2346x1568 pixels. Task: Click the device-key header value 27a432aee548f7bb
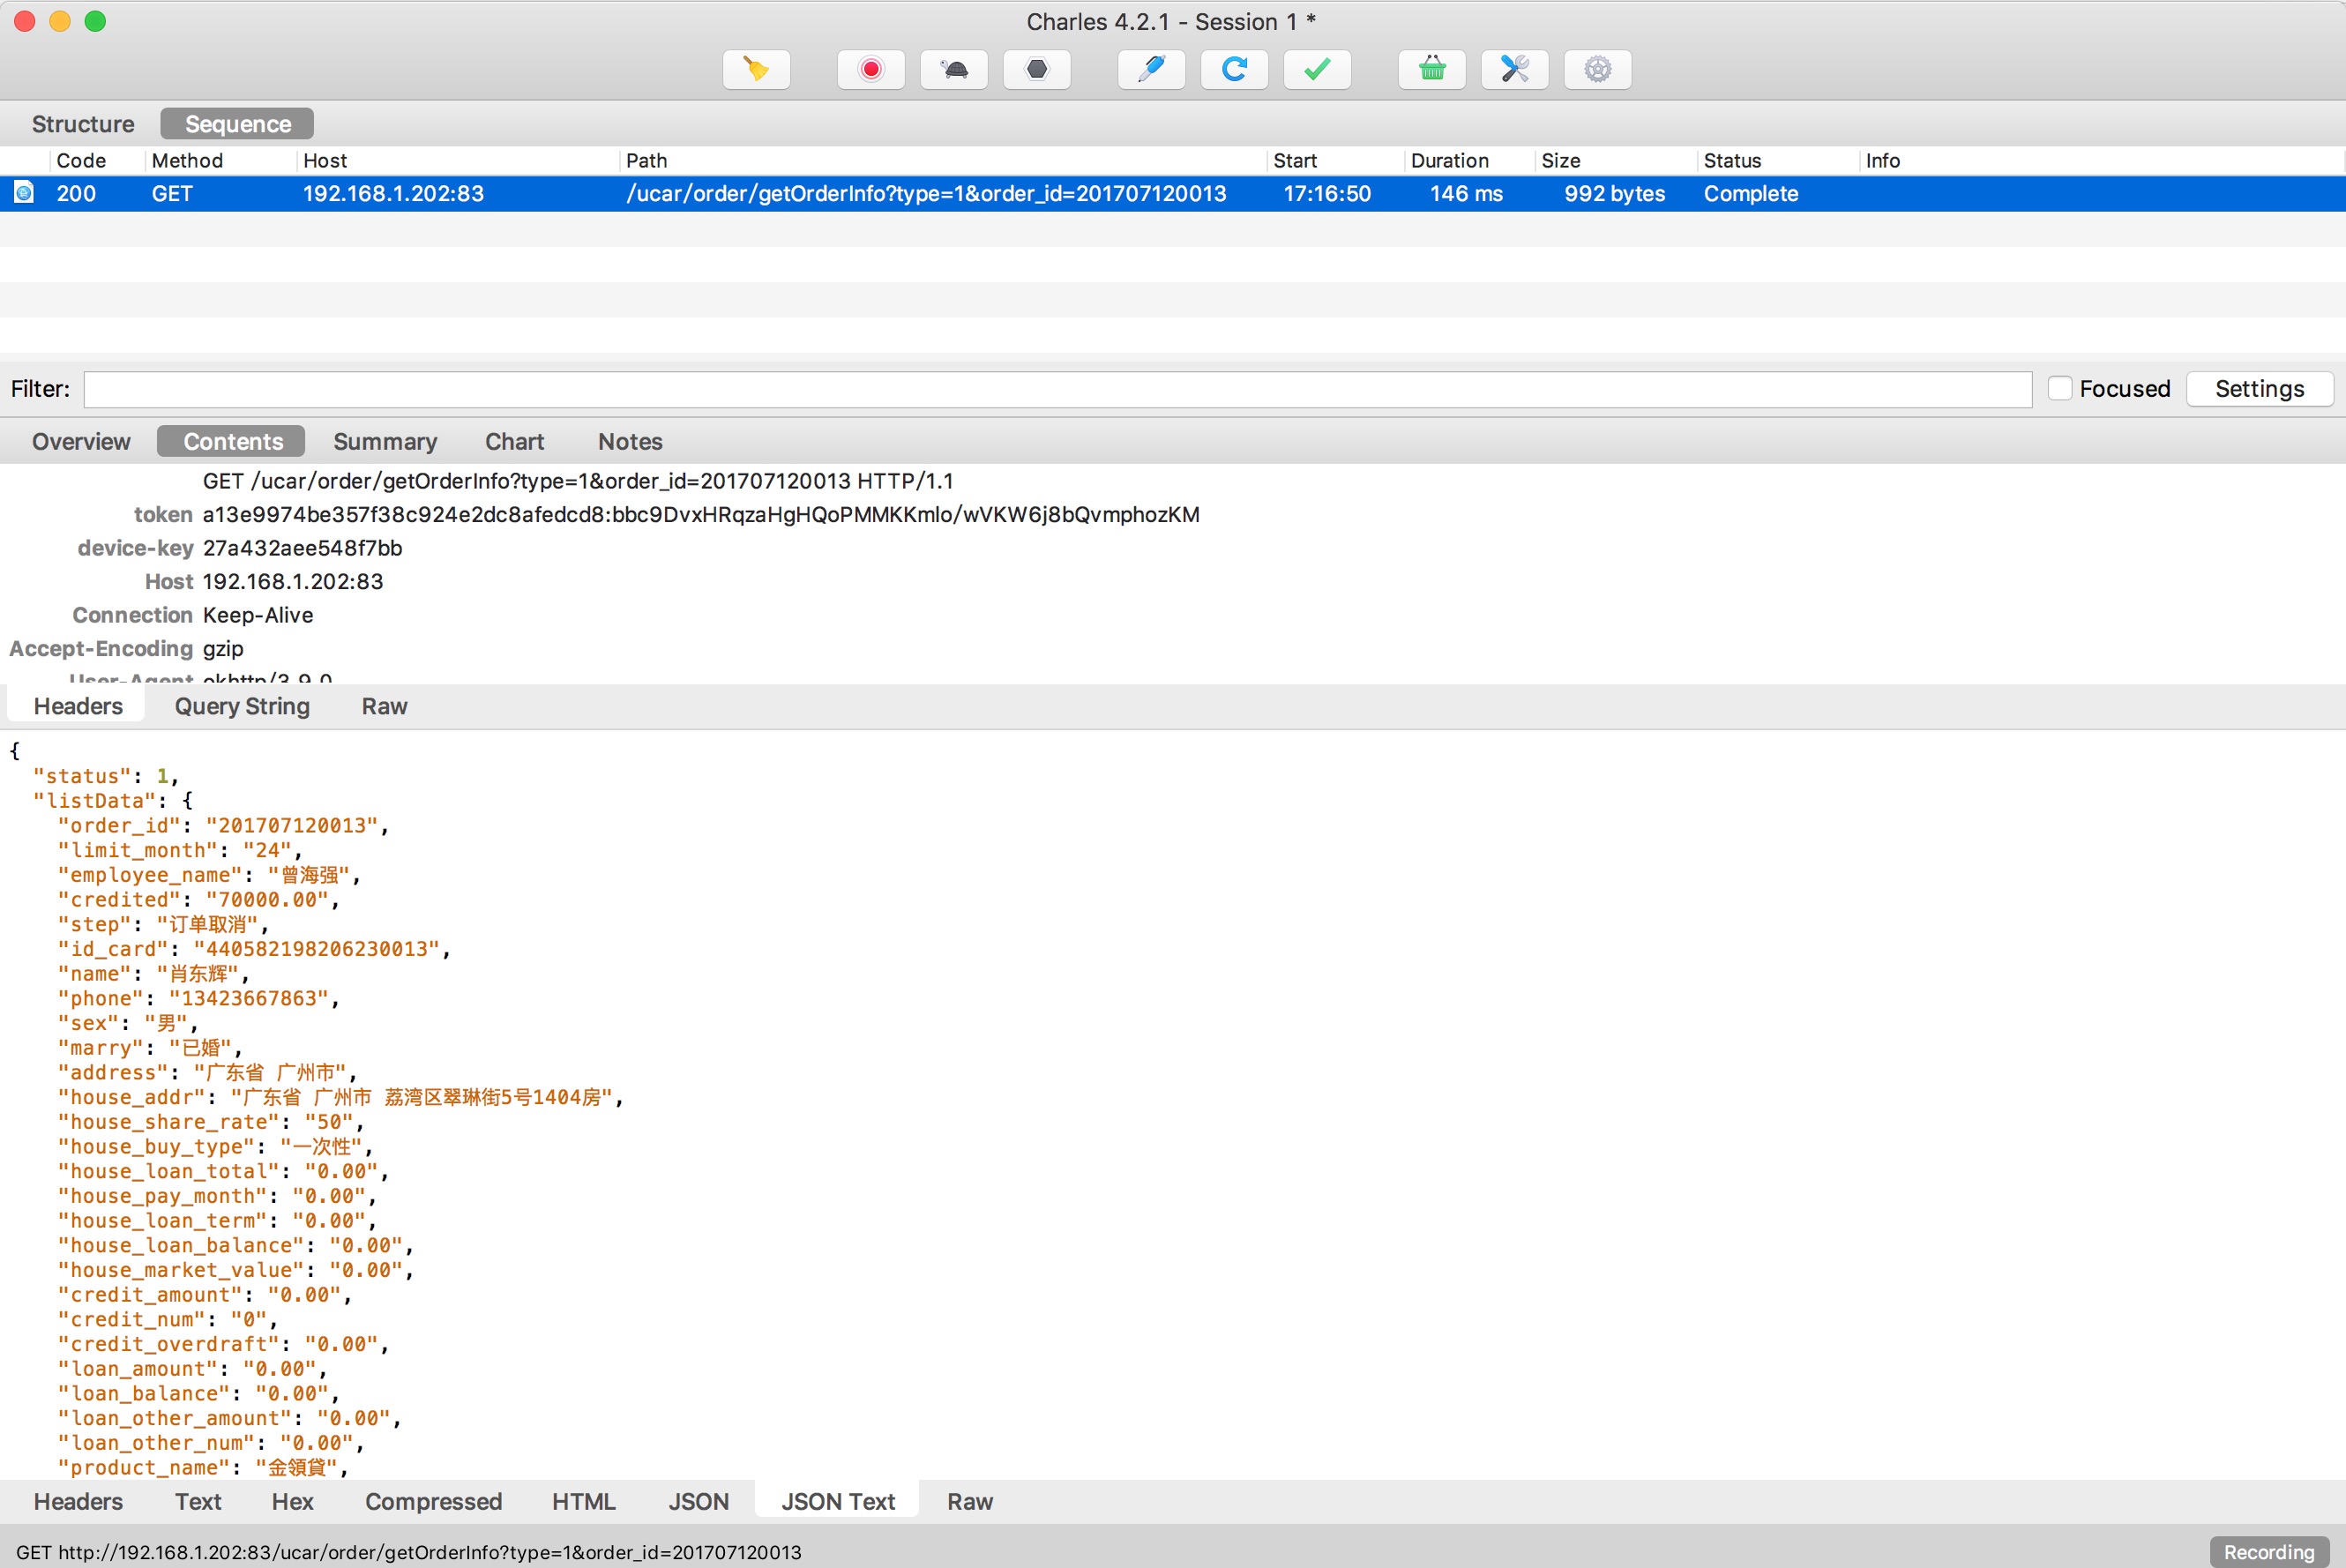coord(302,547)
